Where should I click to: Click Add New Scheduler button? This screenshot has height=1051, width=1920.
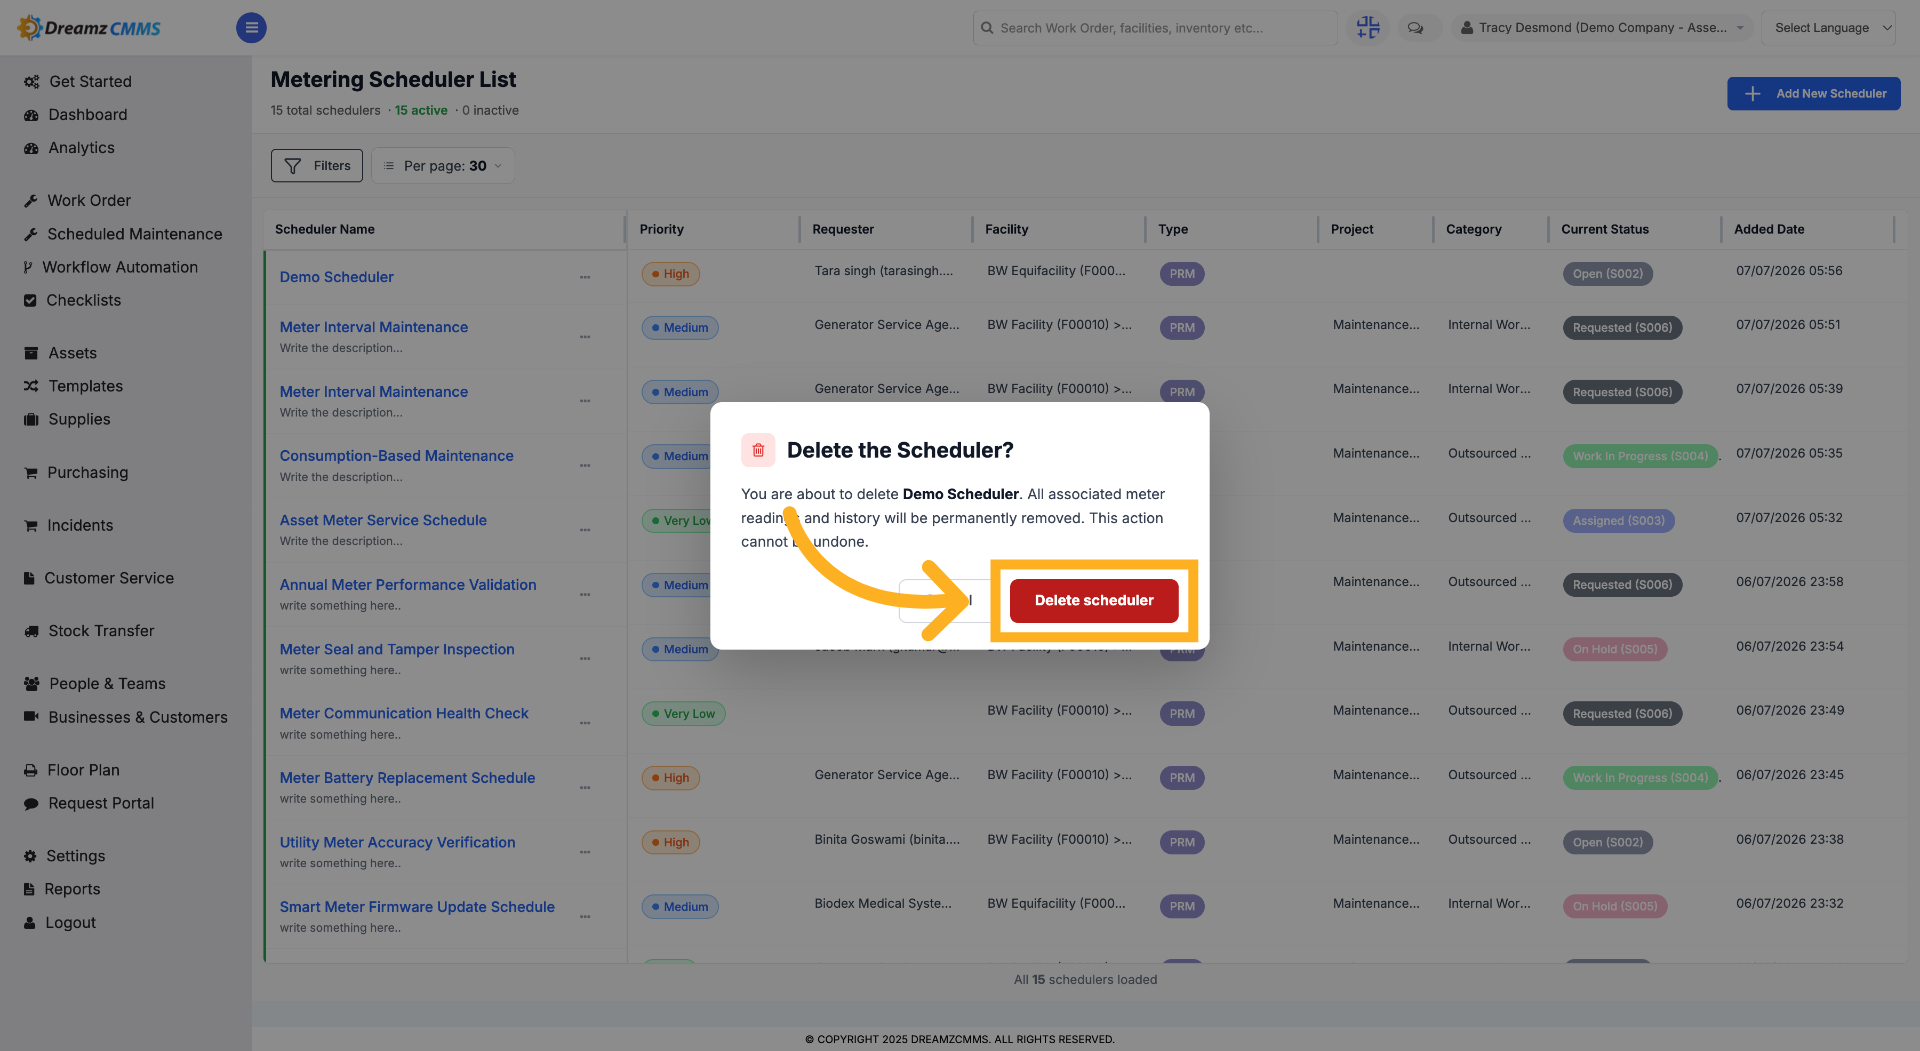[1813, 94]
